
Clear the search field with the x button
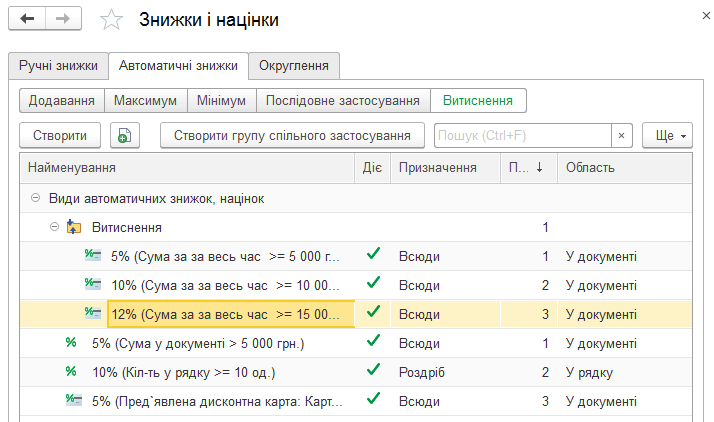click(622, 136)
